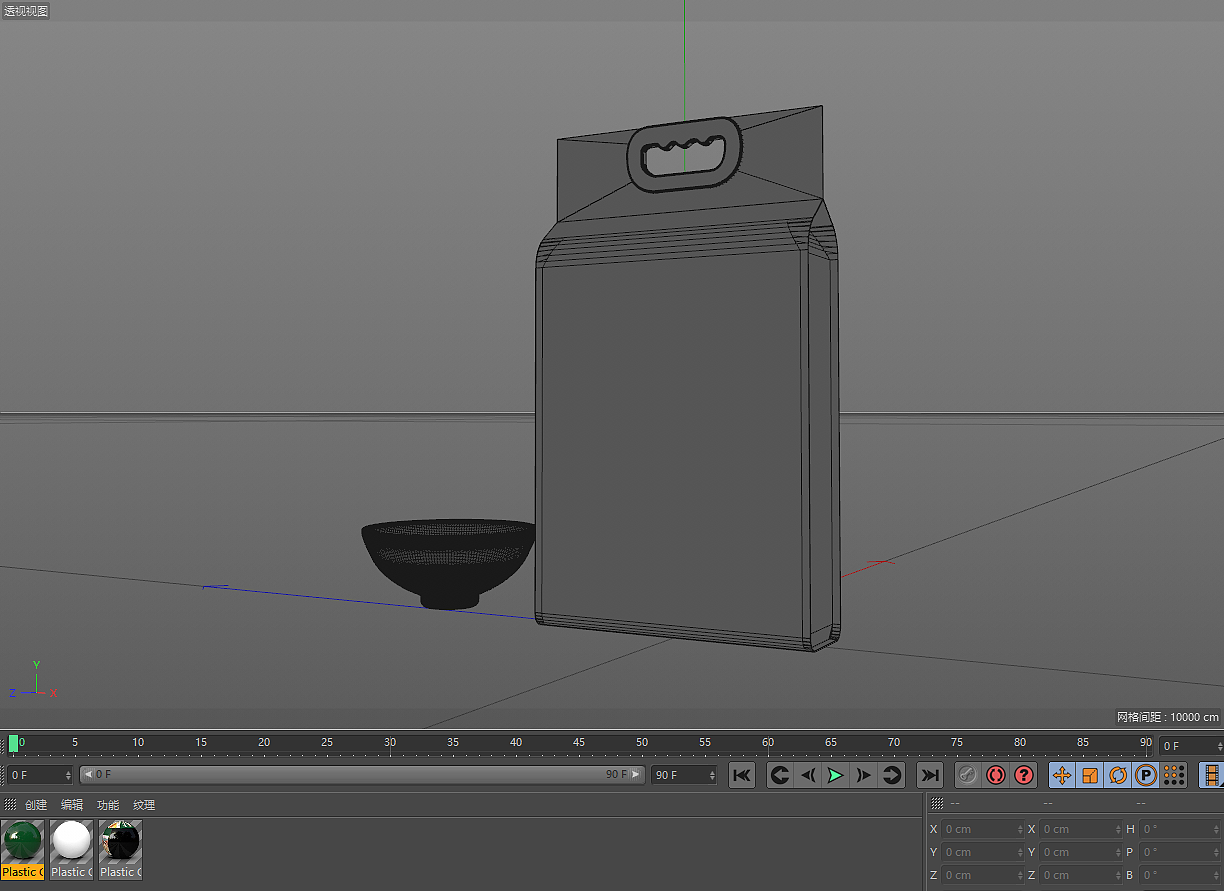
Task: Adjust the position X stepper arrows
Action: click(1020, 829)
